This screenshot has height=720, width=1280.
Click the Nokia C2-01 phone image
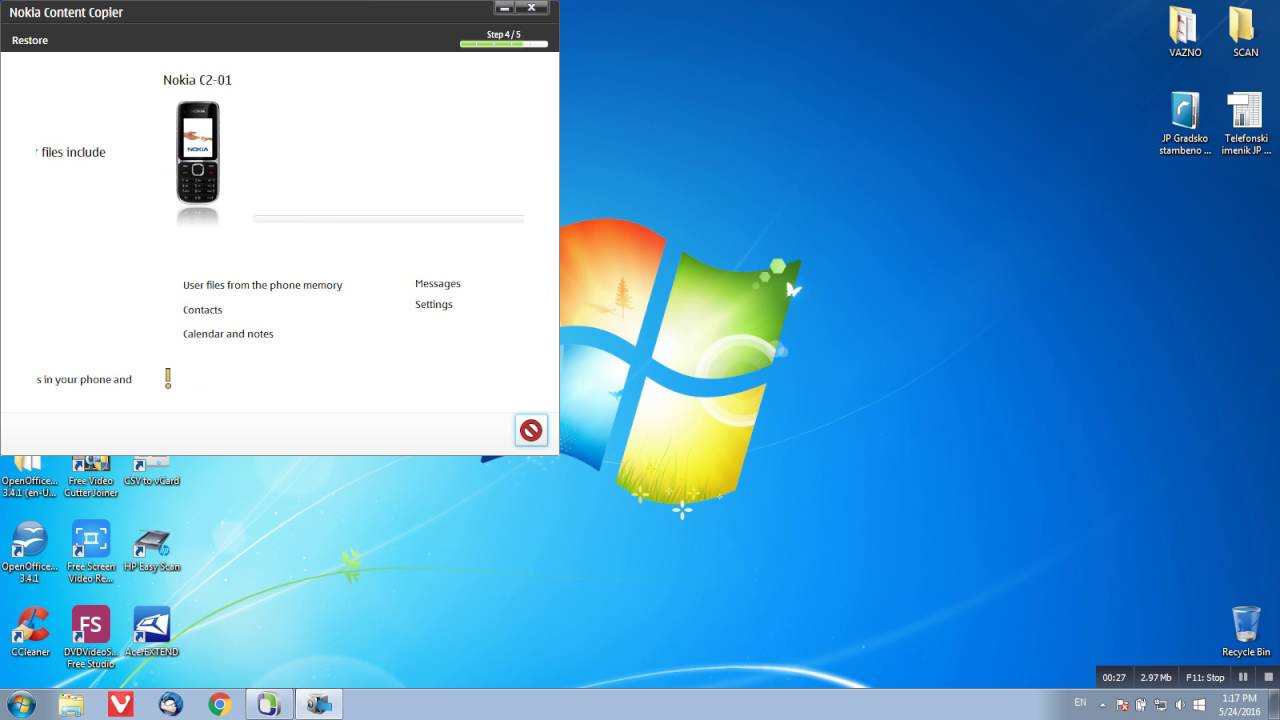click(x=198, y=153)
